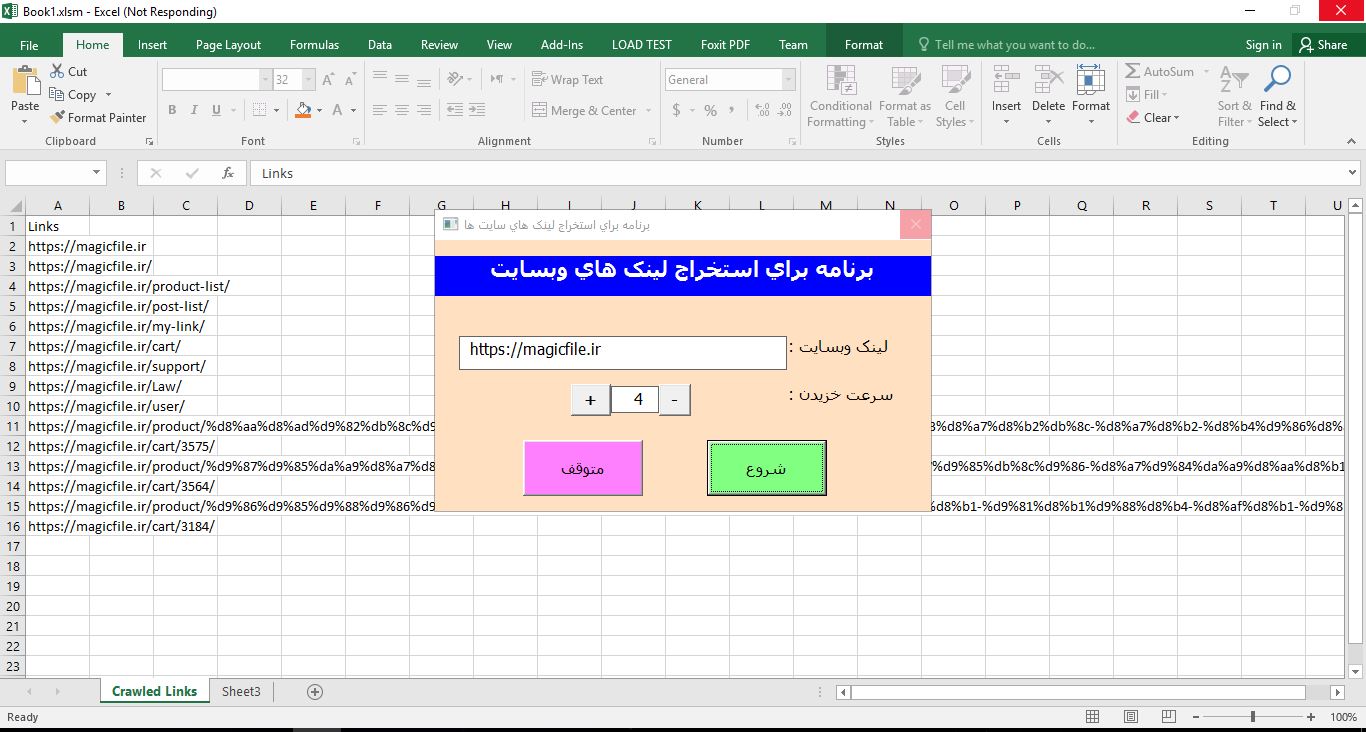Click Insert cells icon

1006,80
